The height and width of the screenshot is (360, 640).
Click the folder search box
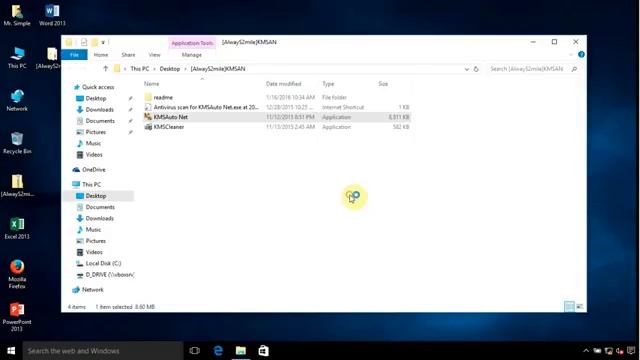tap(533, 69)
